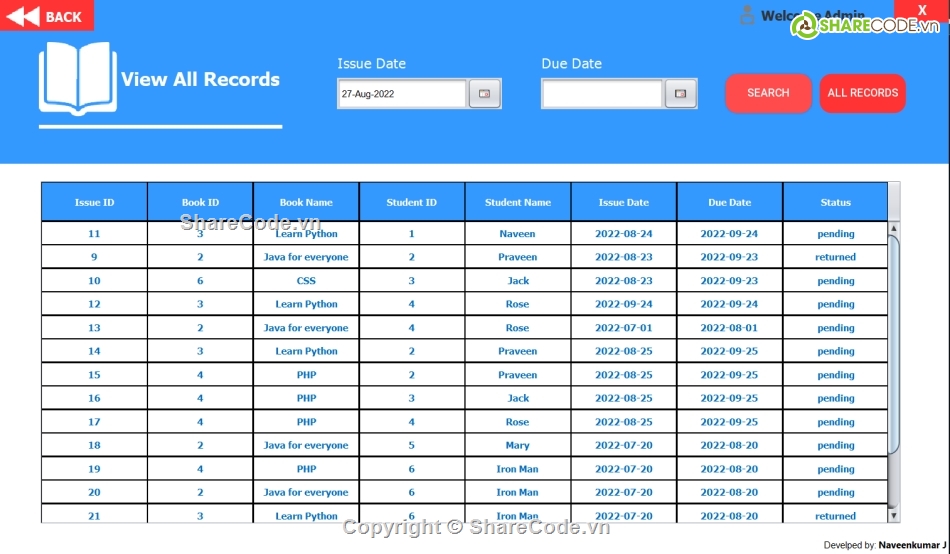
Task: Open the Due Date calendar picker
Action: 681,94
